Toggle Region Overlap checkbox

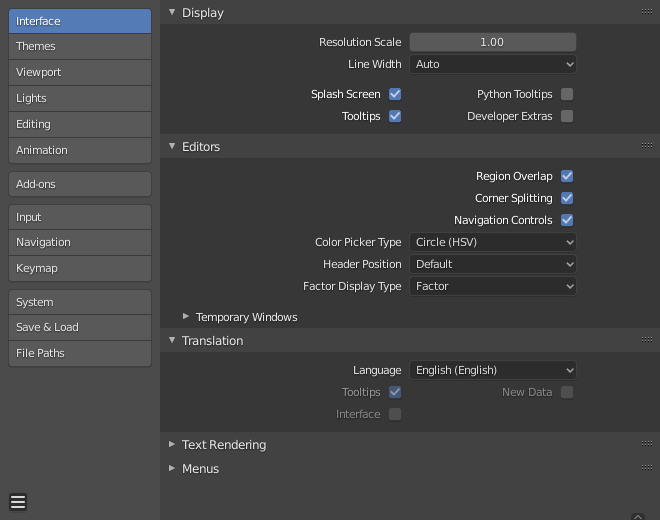click(567, 176)
